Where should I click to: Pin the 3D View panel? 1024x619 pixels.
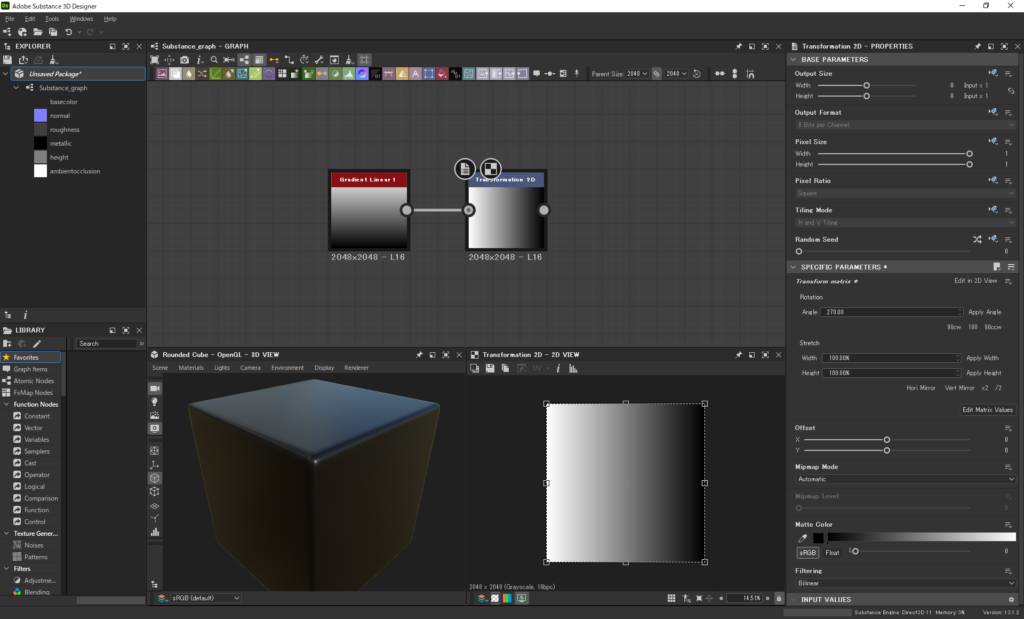click(419, 355)
